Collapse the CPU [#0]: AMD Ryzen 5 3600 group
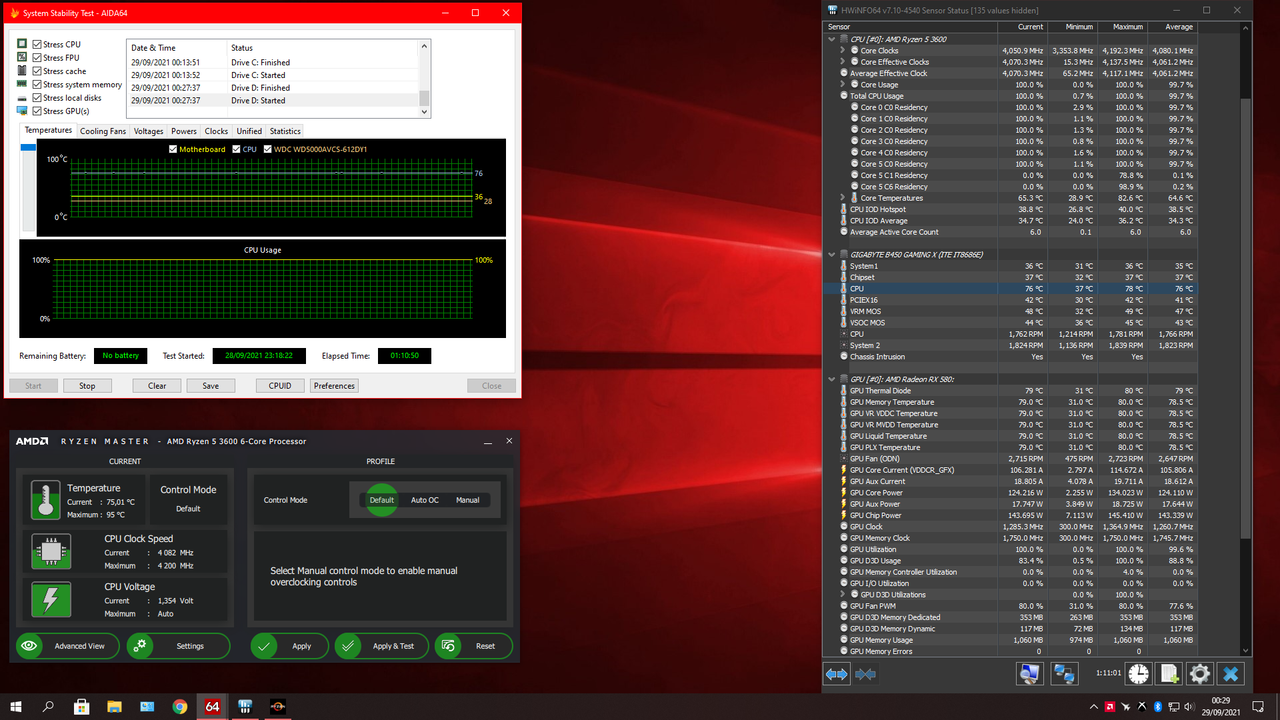 [x=831, y=39]
